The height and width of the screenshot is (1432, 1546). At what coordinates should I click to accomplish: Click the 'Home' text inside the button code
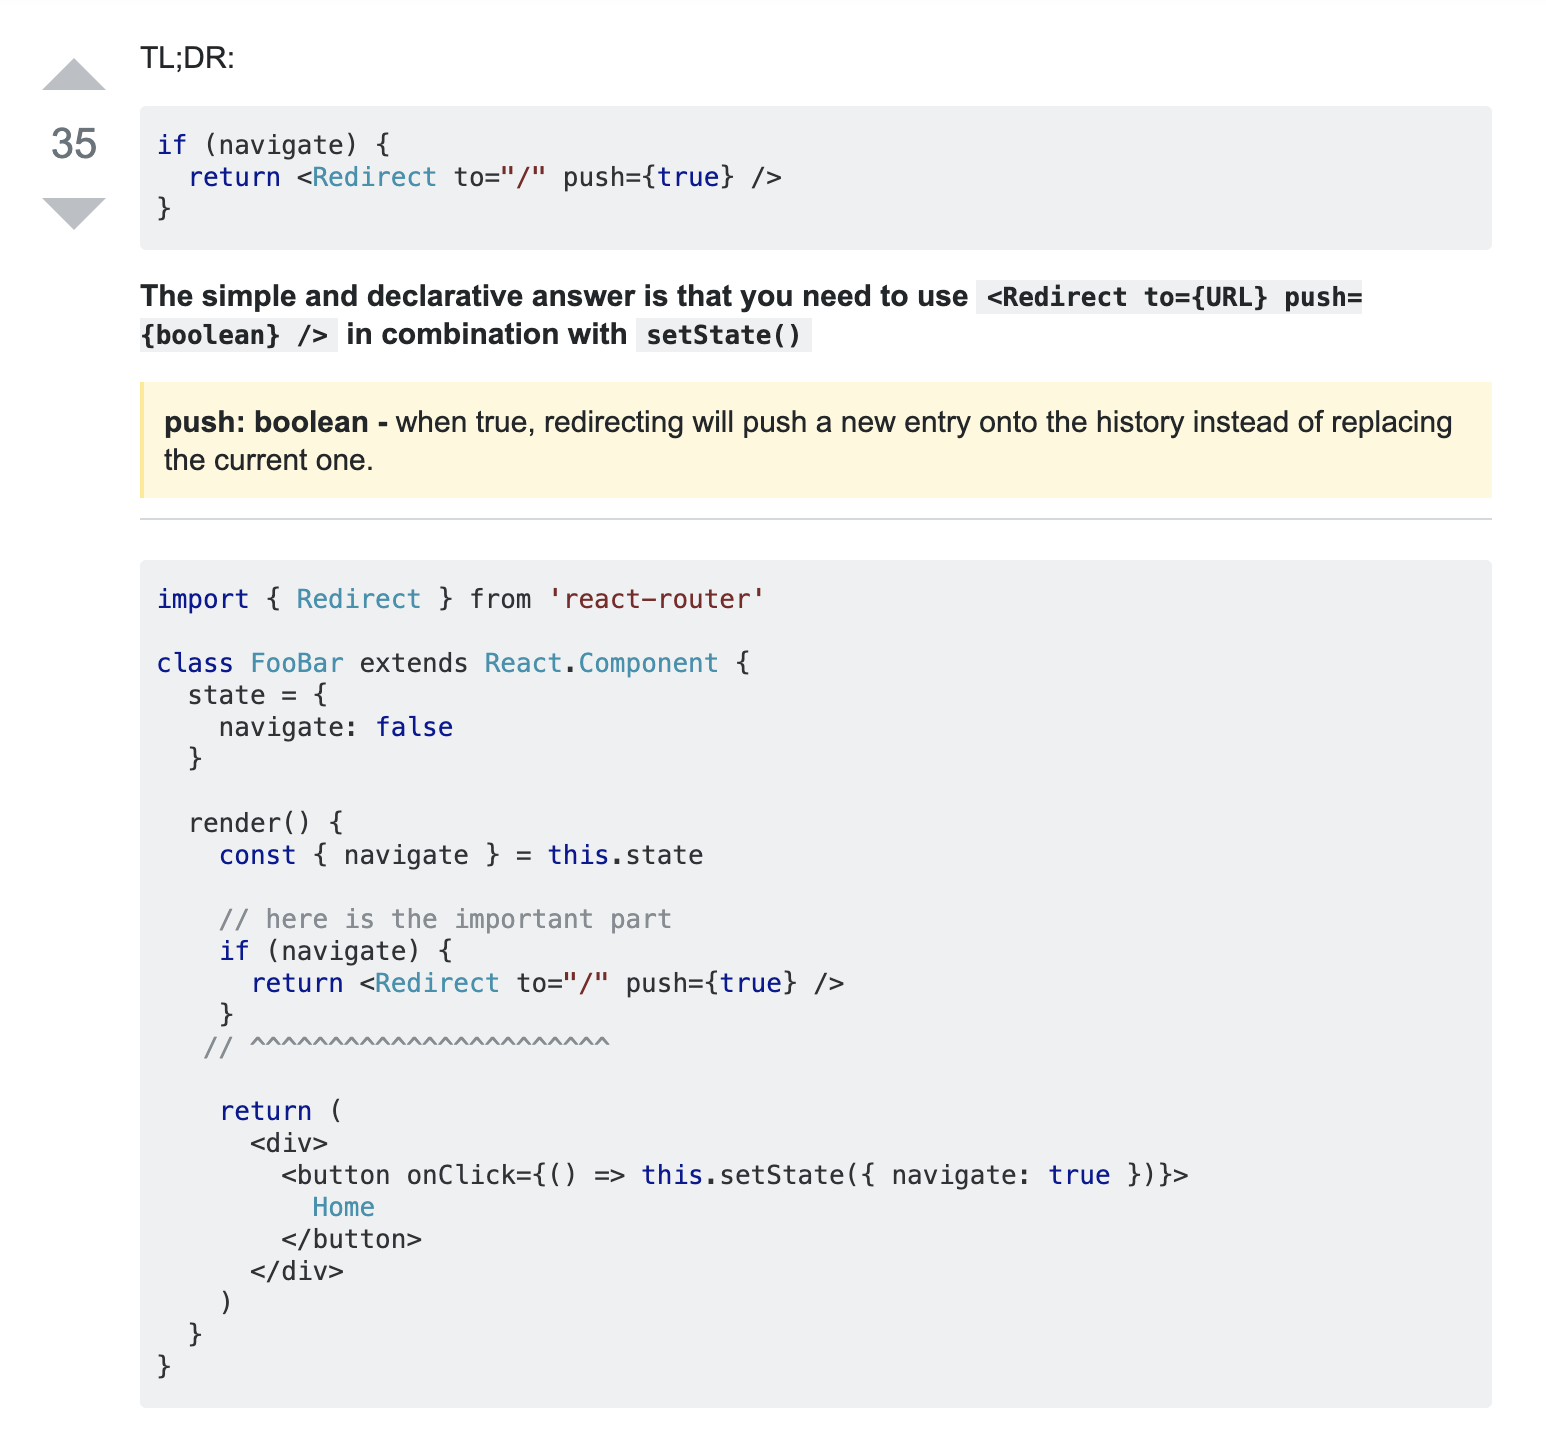[343, 1207]
